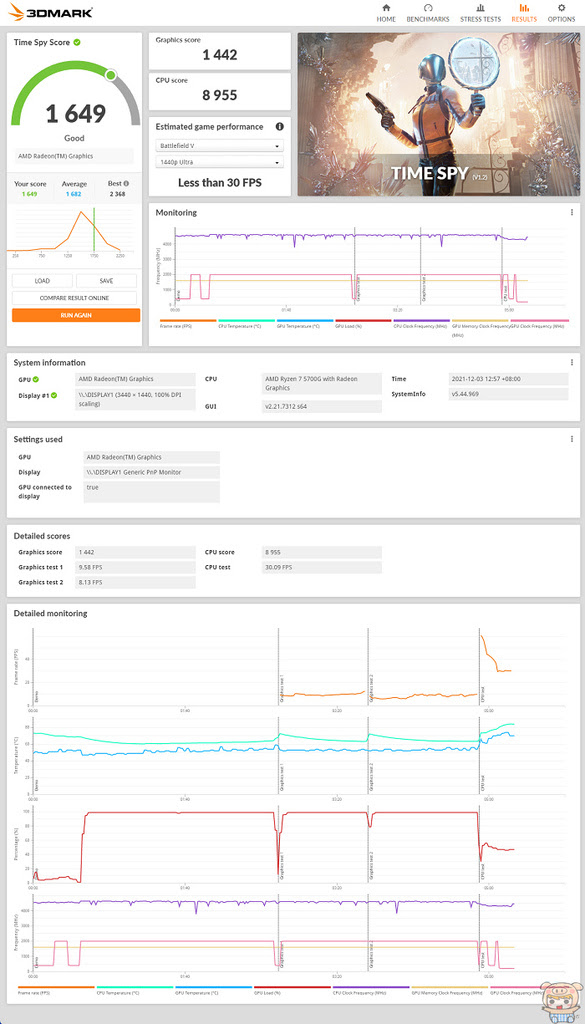This screenshot has height=1024, width=585.
Task: Open the System information three-dot menu
Action: (x=572, y=362)
